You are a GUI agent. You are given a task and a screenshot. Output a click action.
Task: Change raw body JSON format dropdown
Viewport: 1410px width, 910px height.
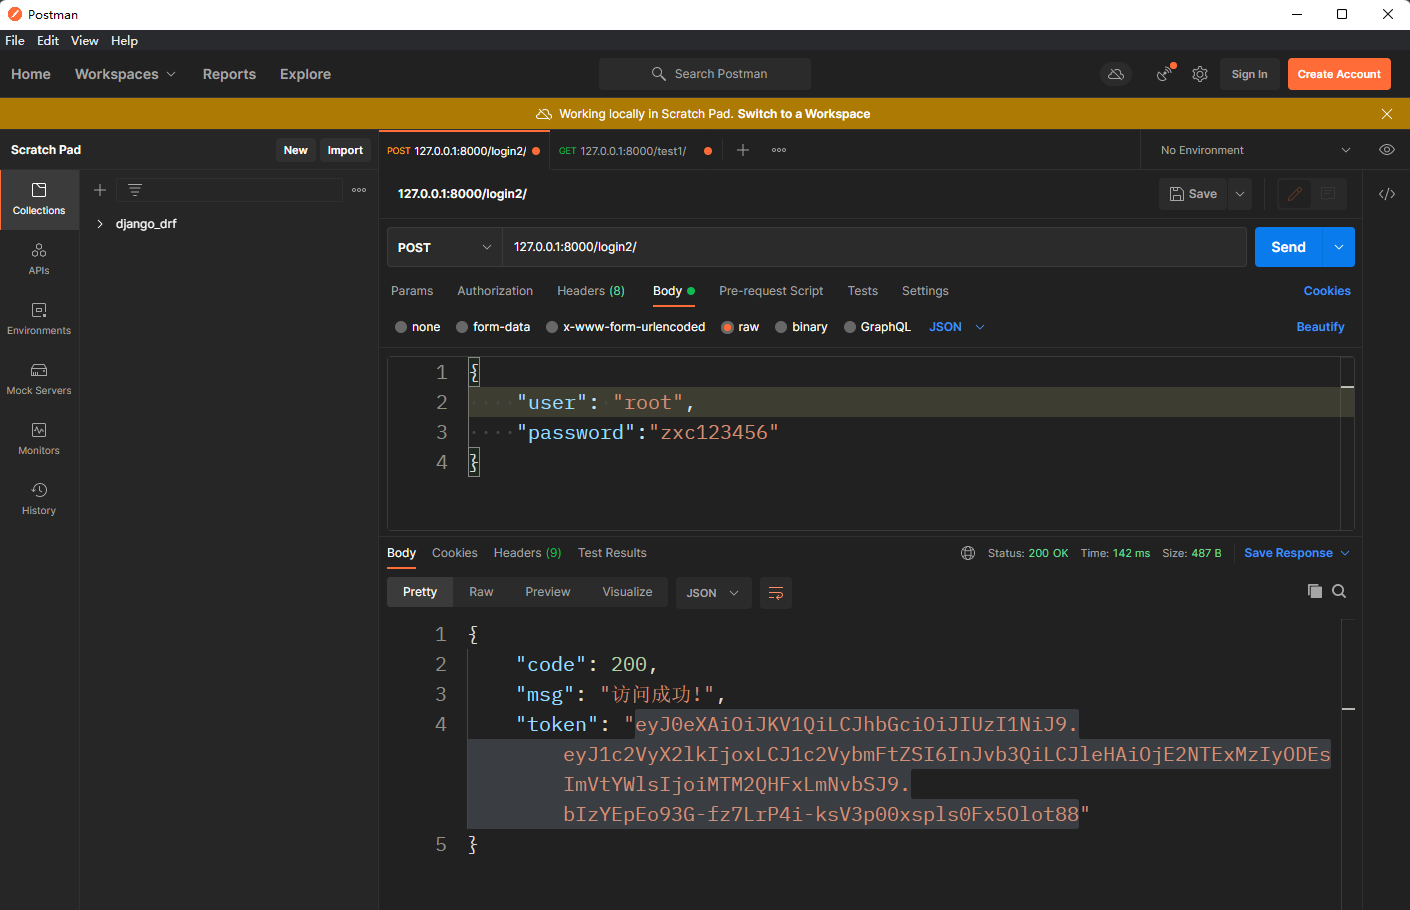(957, 327)
